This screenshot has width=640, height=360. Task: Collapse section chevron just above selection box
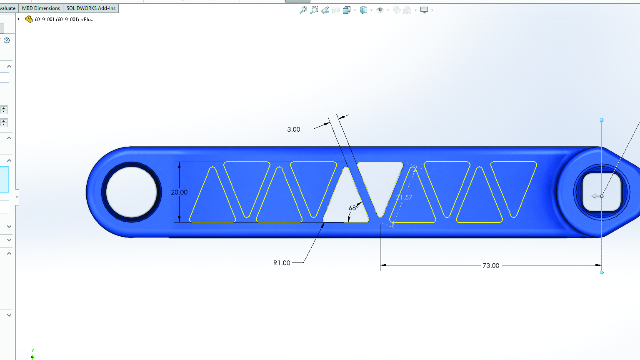click(9, 160)
